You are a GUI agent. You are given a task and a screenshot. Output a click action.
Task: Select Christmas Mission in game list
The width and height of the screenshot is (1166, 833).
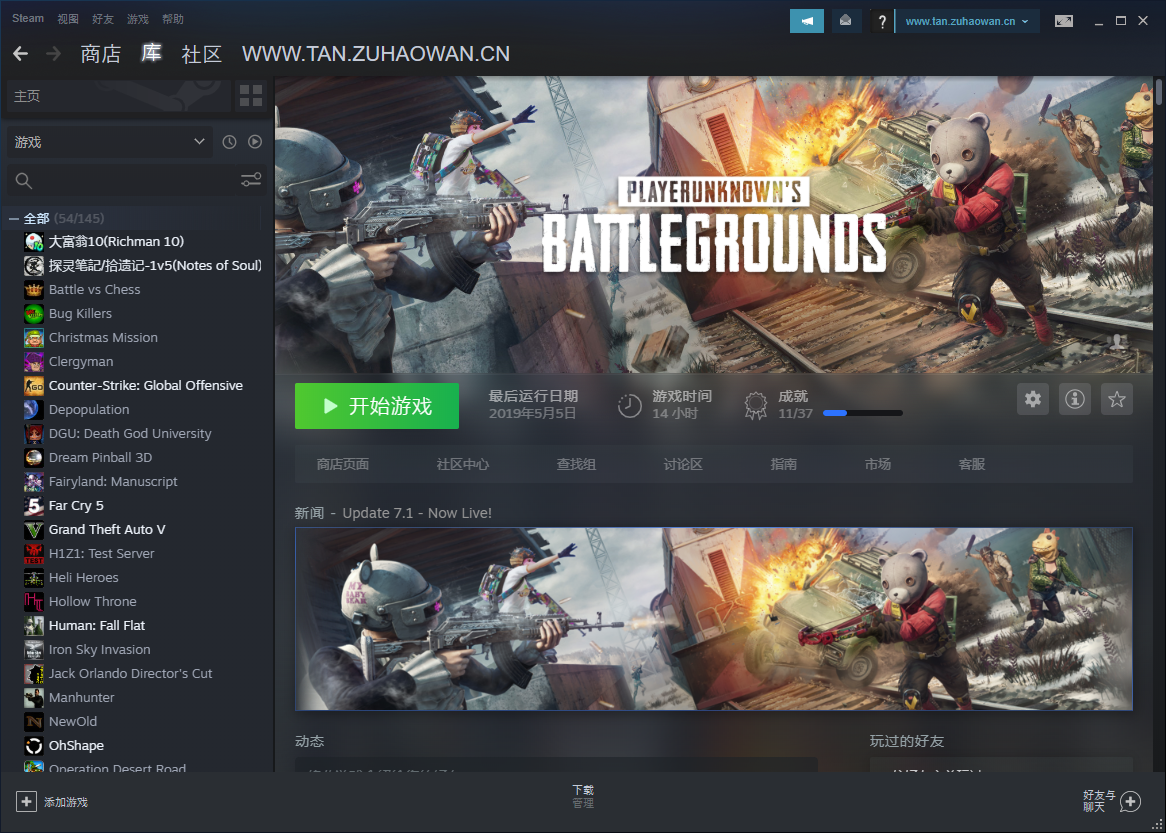tap(103, 338)
